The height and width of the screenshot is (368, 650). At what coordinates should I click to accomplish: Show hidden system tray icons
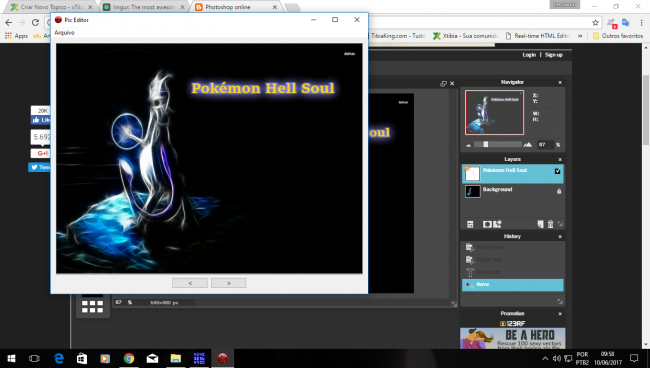pyautogui.click(x=545, y=358)
